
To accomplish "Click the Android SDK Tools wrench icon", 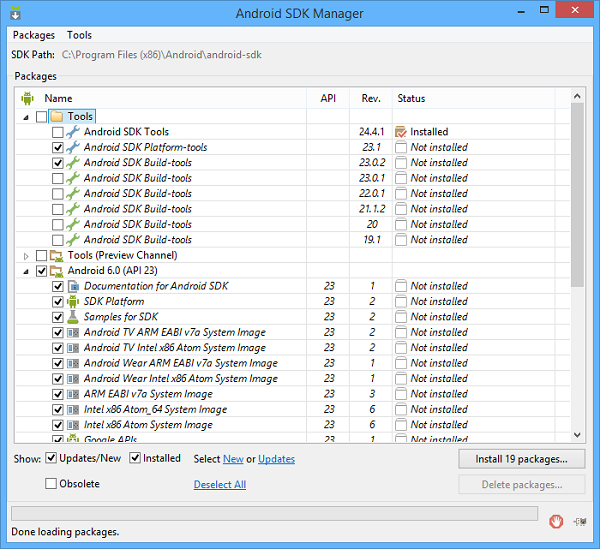I will click(x=72, y=132).
